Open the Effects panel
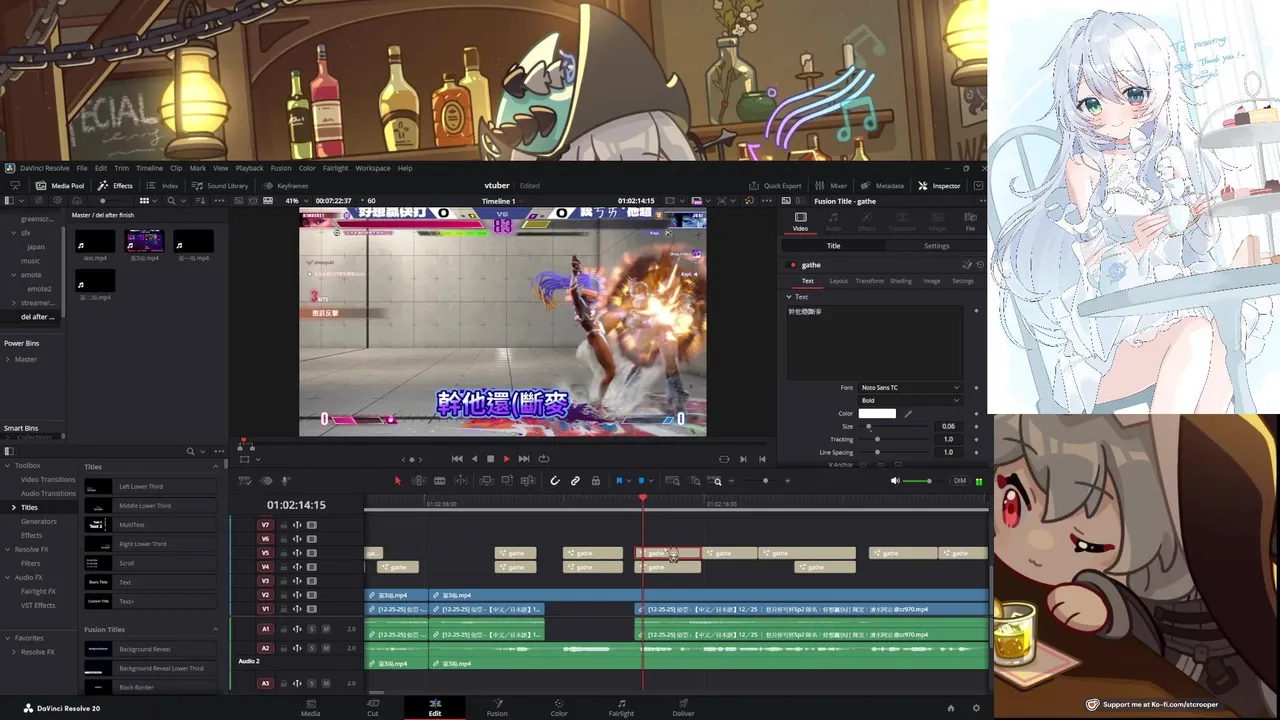1280x720 pixels. 115,185
